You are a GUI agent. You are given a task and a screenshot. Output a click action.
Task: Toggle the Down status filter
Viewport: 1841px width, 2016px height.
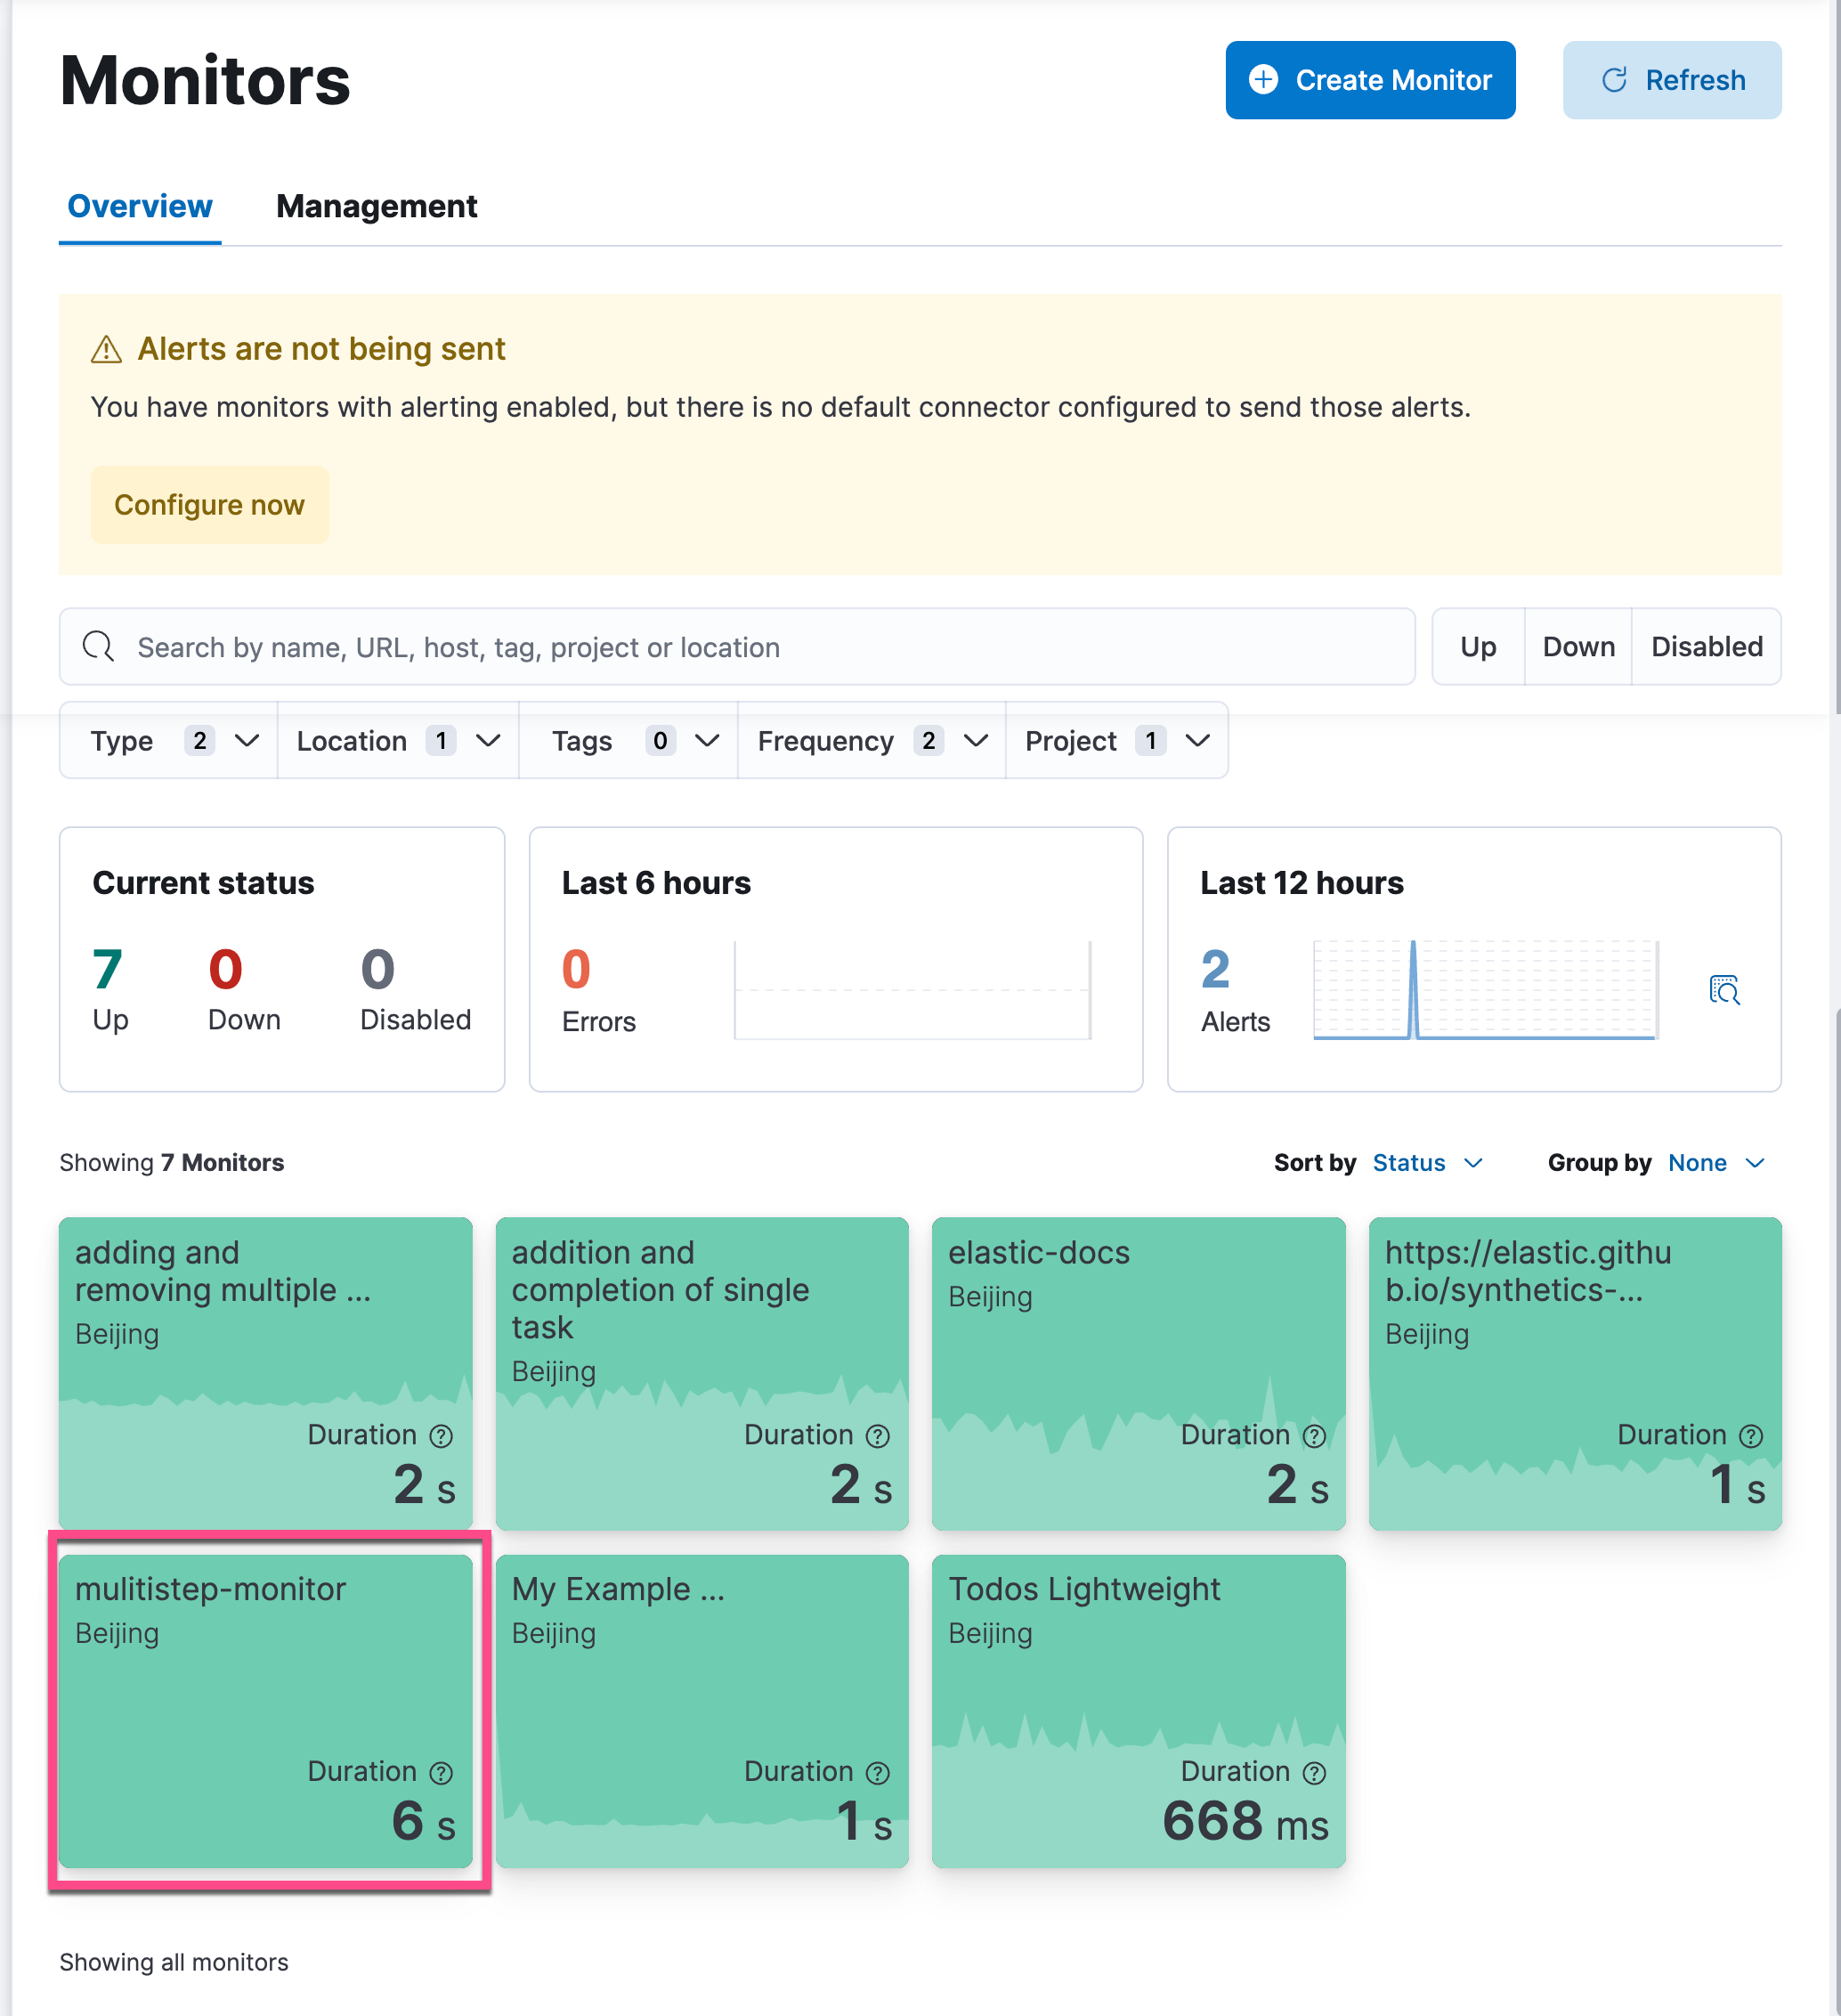point(1577,647)
